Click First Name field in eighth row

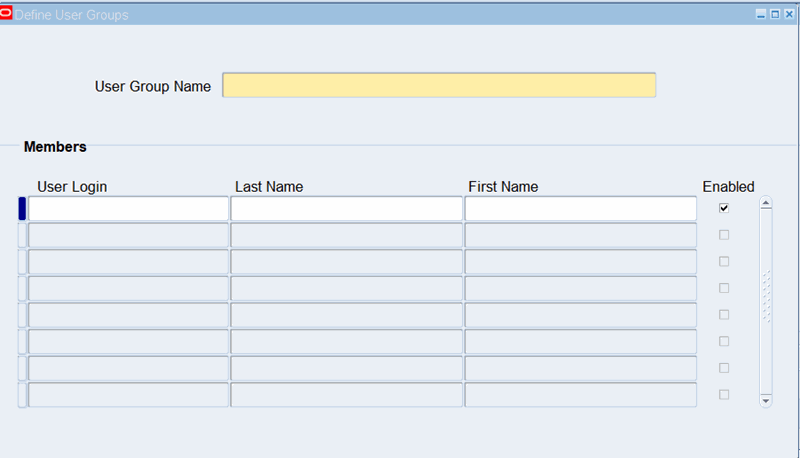click(581, 395)
